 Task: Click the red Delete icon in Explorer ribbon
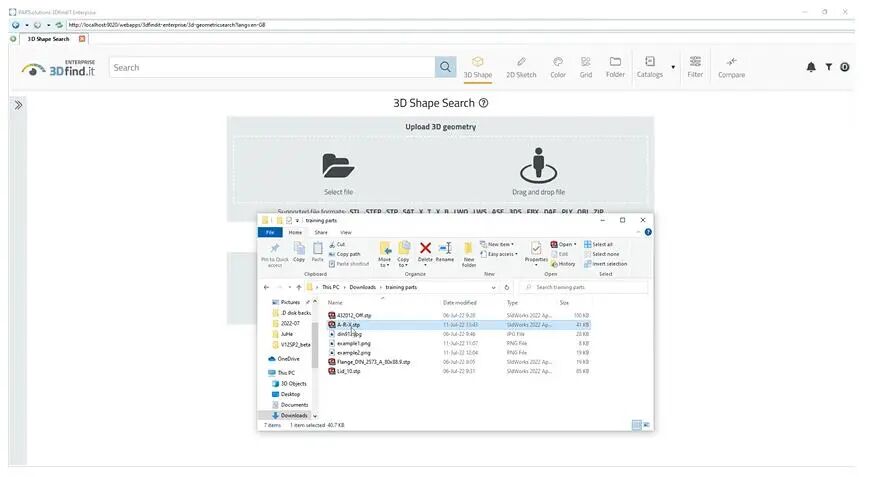coord(425,248)
